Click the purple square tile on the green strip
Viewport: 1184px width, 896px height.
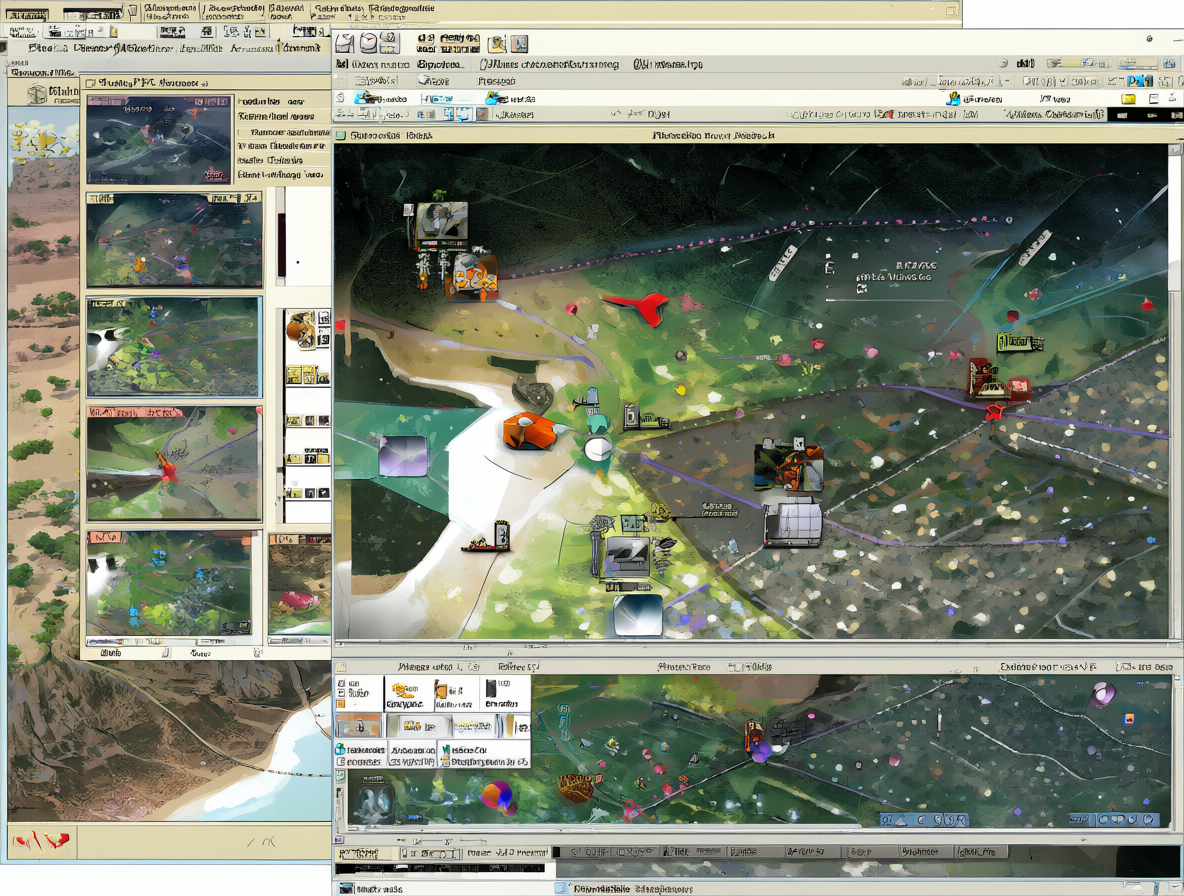click(x=403, y=456)
